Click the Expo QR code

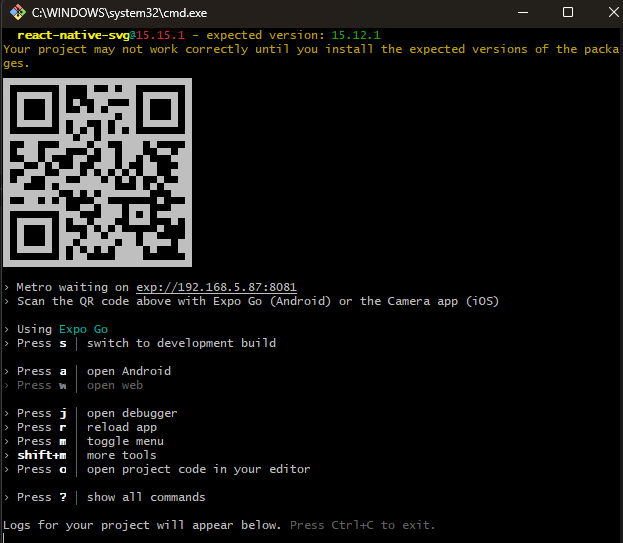pos(98,172)
